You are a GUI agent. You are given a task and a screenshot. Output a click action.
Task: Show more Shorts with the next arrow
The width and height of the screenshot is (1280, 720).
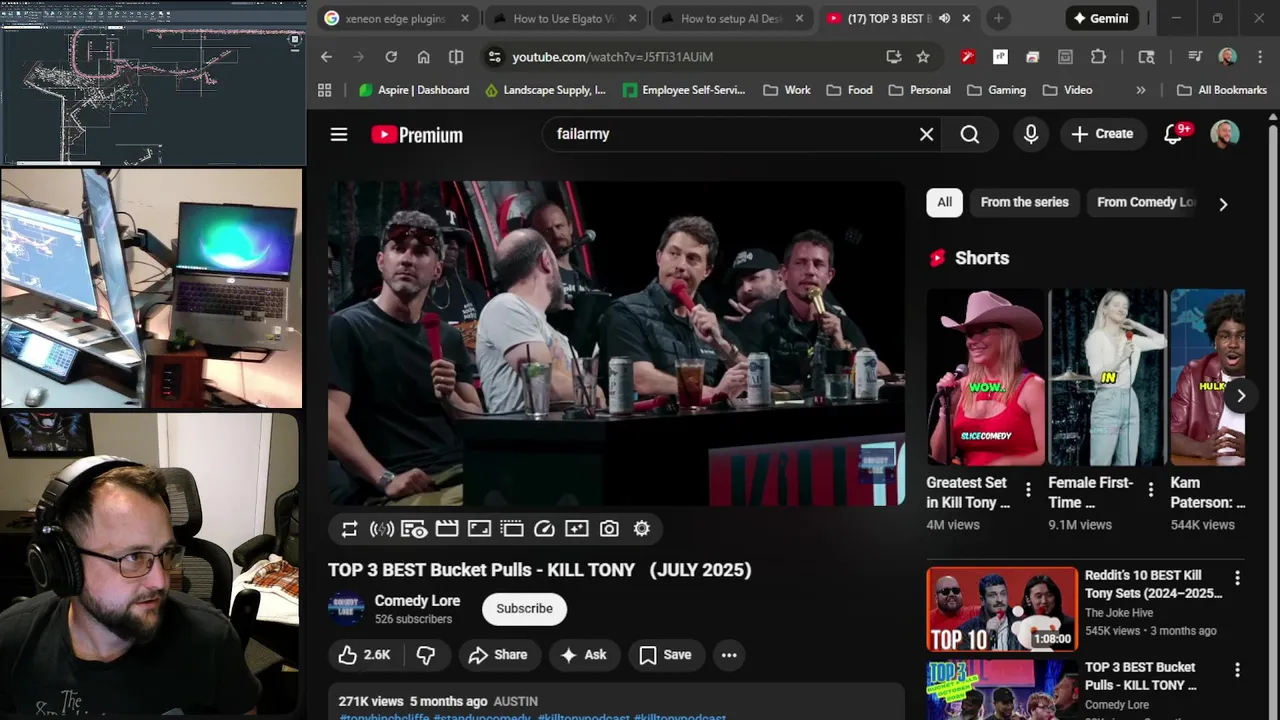point(1240,395)
